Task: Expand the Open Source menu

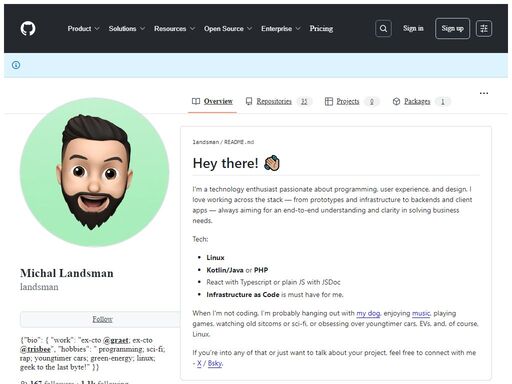Action: [228, 29]
